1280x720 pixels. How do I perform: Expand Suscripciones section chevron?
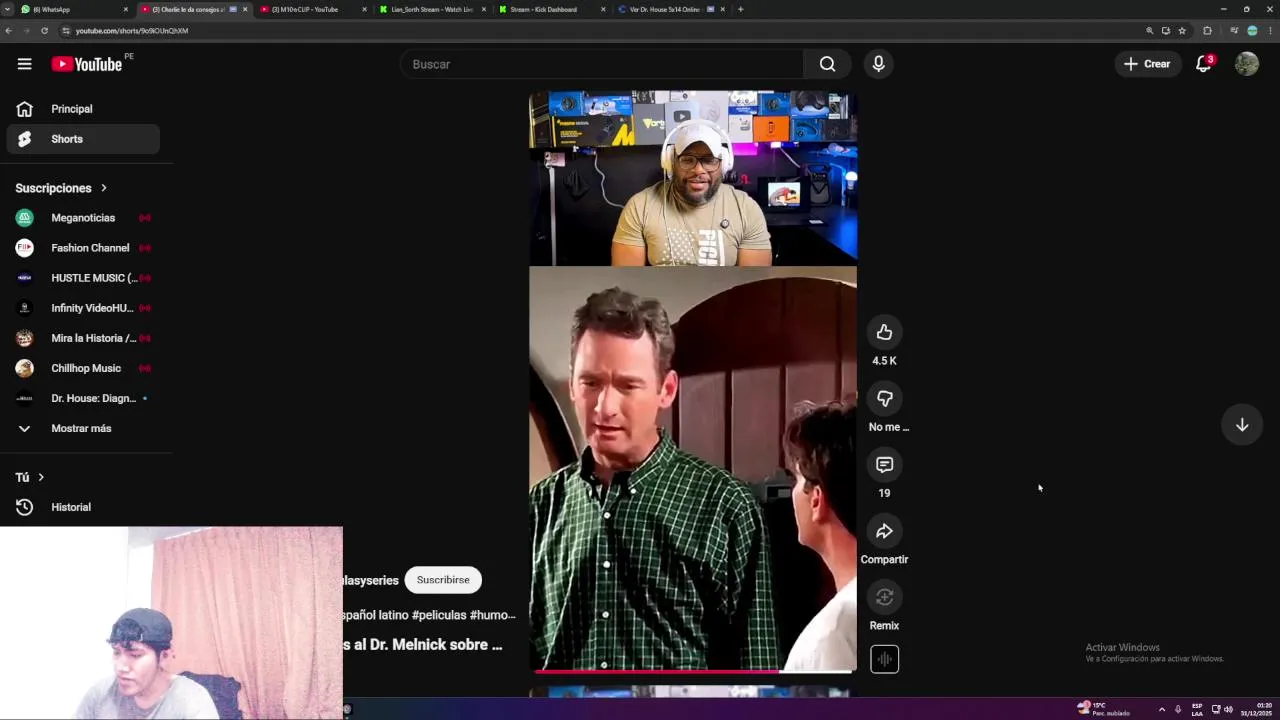point(103,188)
